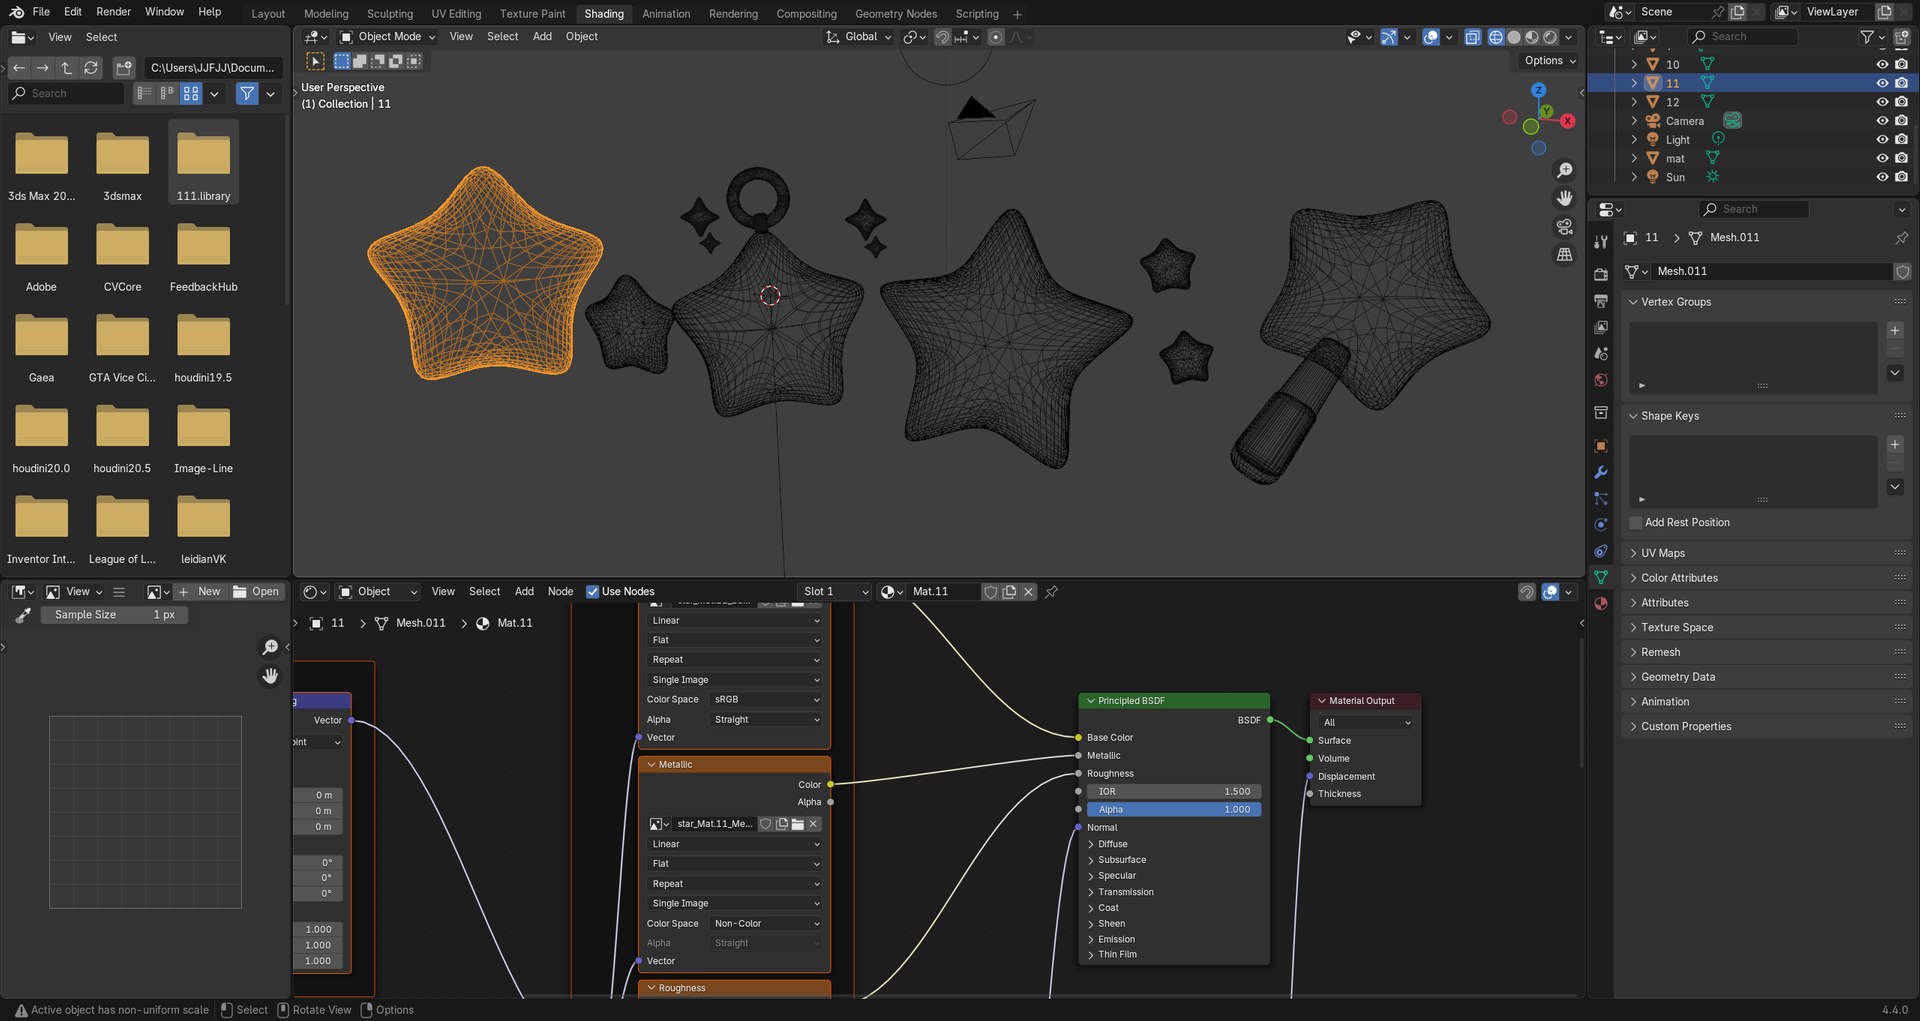The width and height of the screenshot is (1920, 1021).
Task: Open the Color Space sRGB dropdown
Action: click(x=766, y=700)
